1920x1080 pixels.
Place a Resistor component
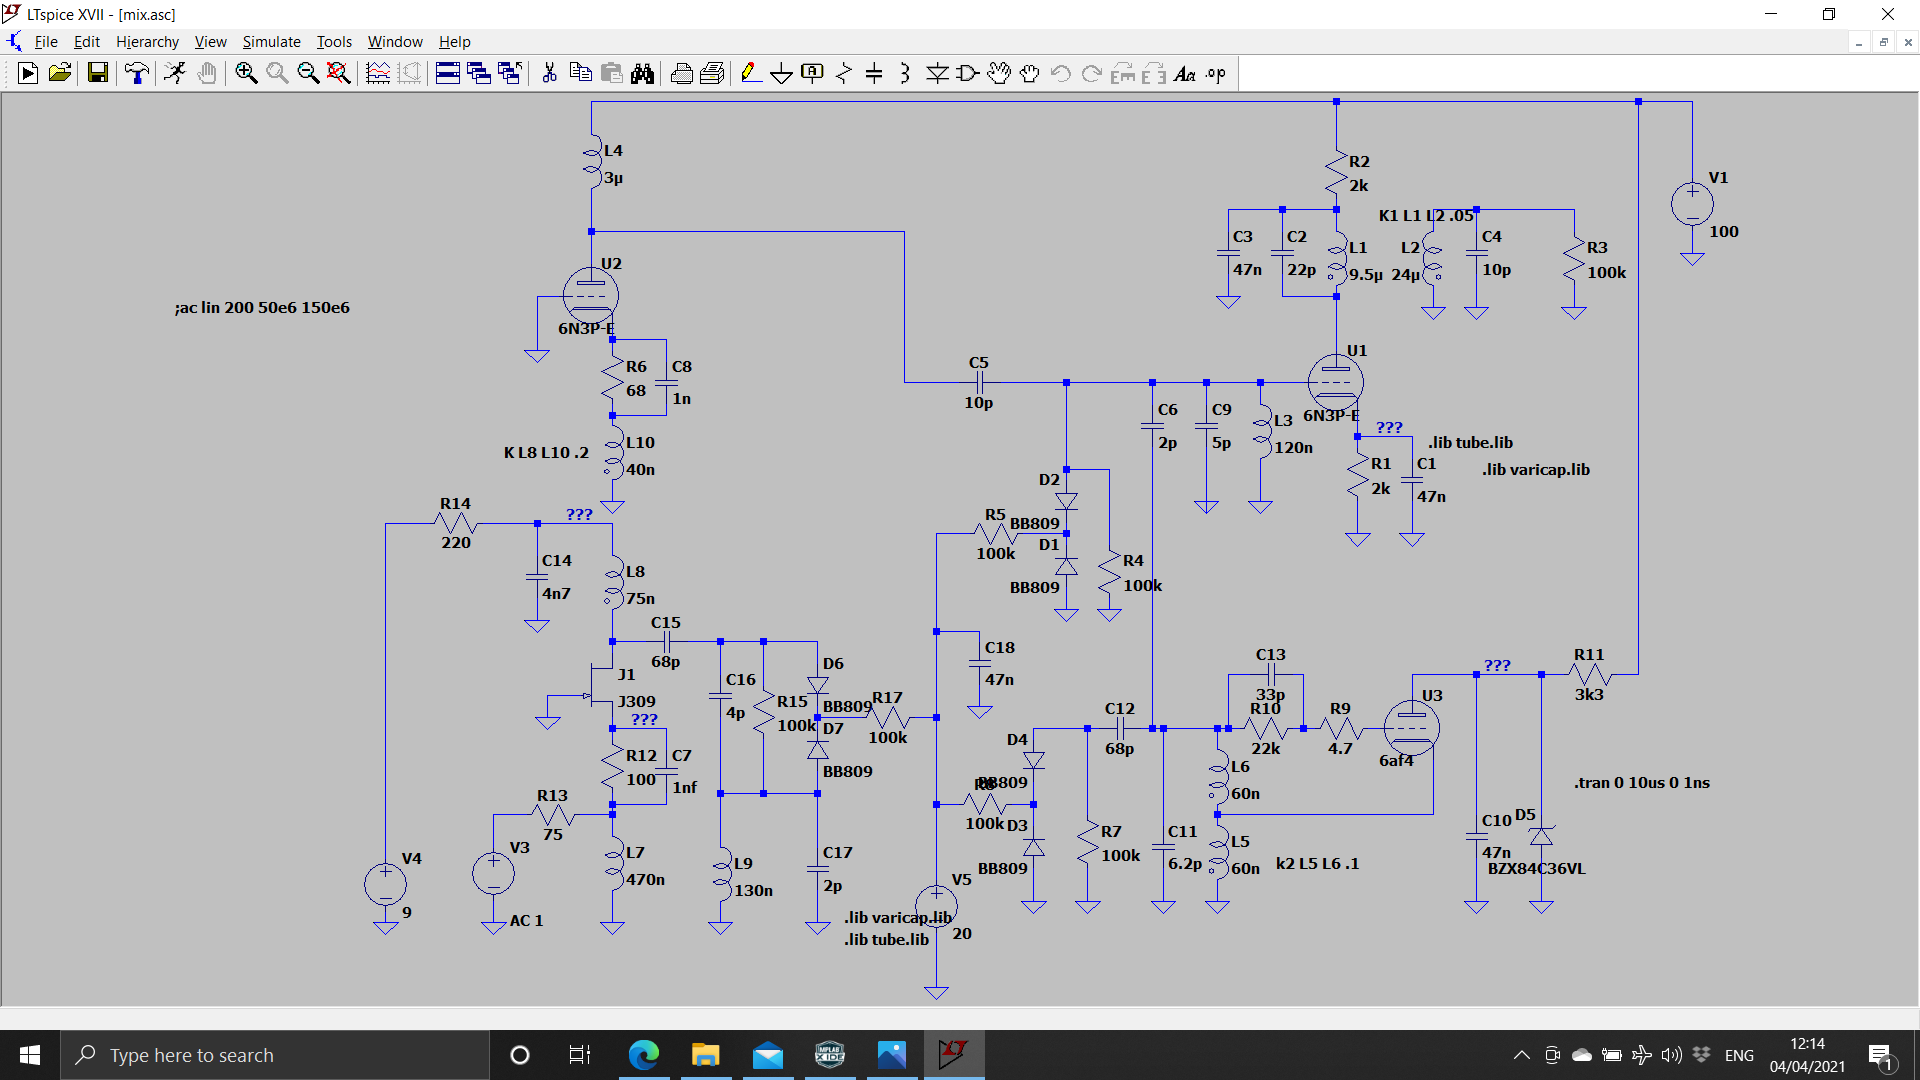pyautogui.click(x=844, y=73)
